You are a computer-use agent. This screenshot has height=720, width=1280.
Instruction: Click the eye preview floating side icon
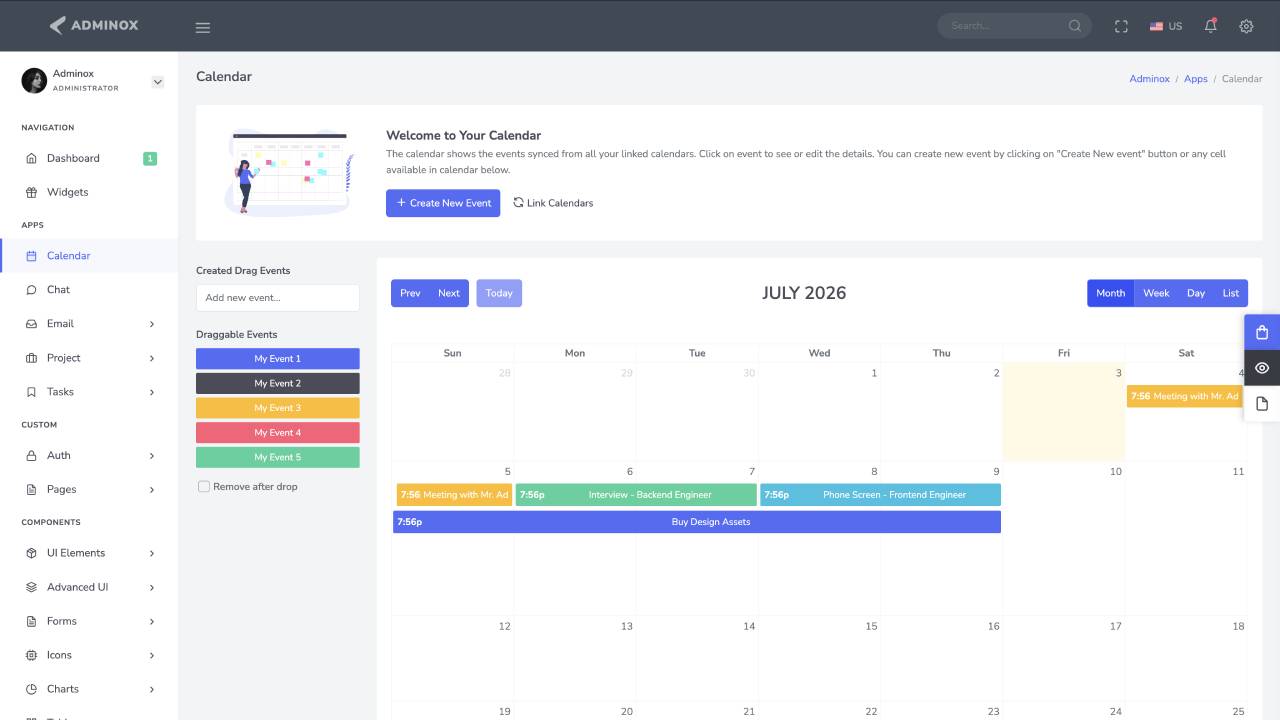point(1262,368)
